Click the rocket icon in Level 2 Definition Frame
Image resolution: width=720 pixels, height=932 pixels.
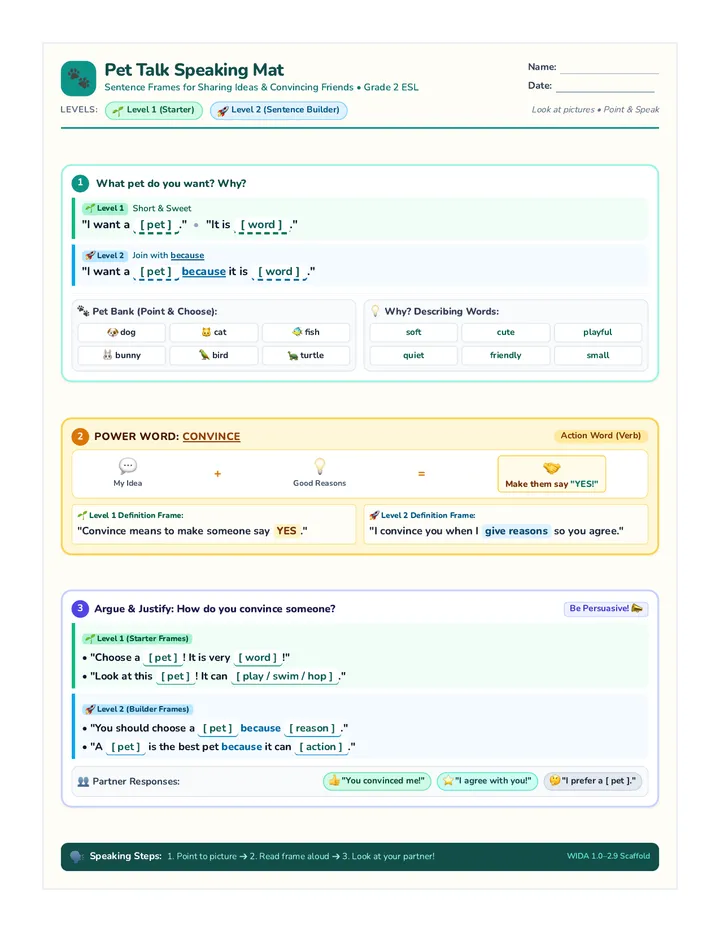(374, 515)
